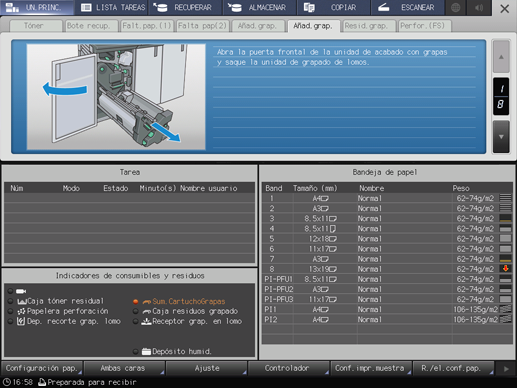Click tray 8 paper level indicator

[505, 269]
